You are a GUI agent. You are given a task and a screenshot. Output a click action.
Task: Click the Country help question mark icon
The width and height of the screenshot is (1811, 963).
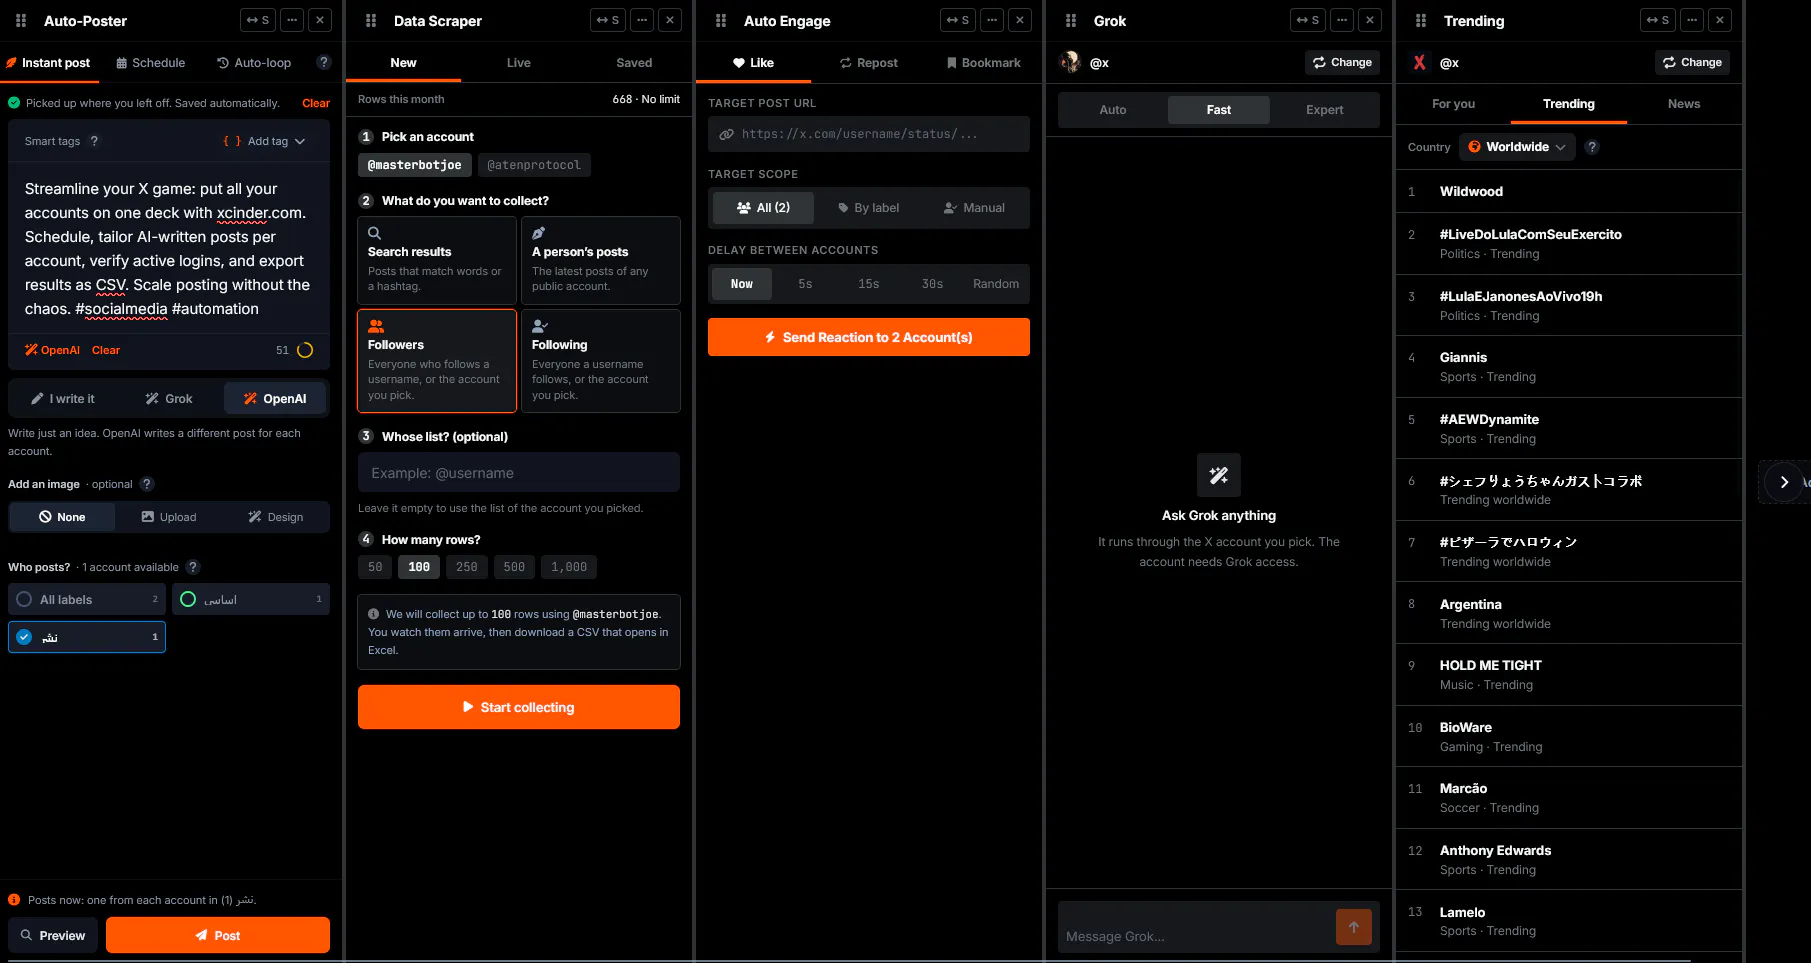pyautogui.click(x=1592, y=147)
